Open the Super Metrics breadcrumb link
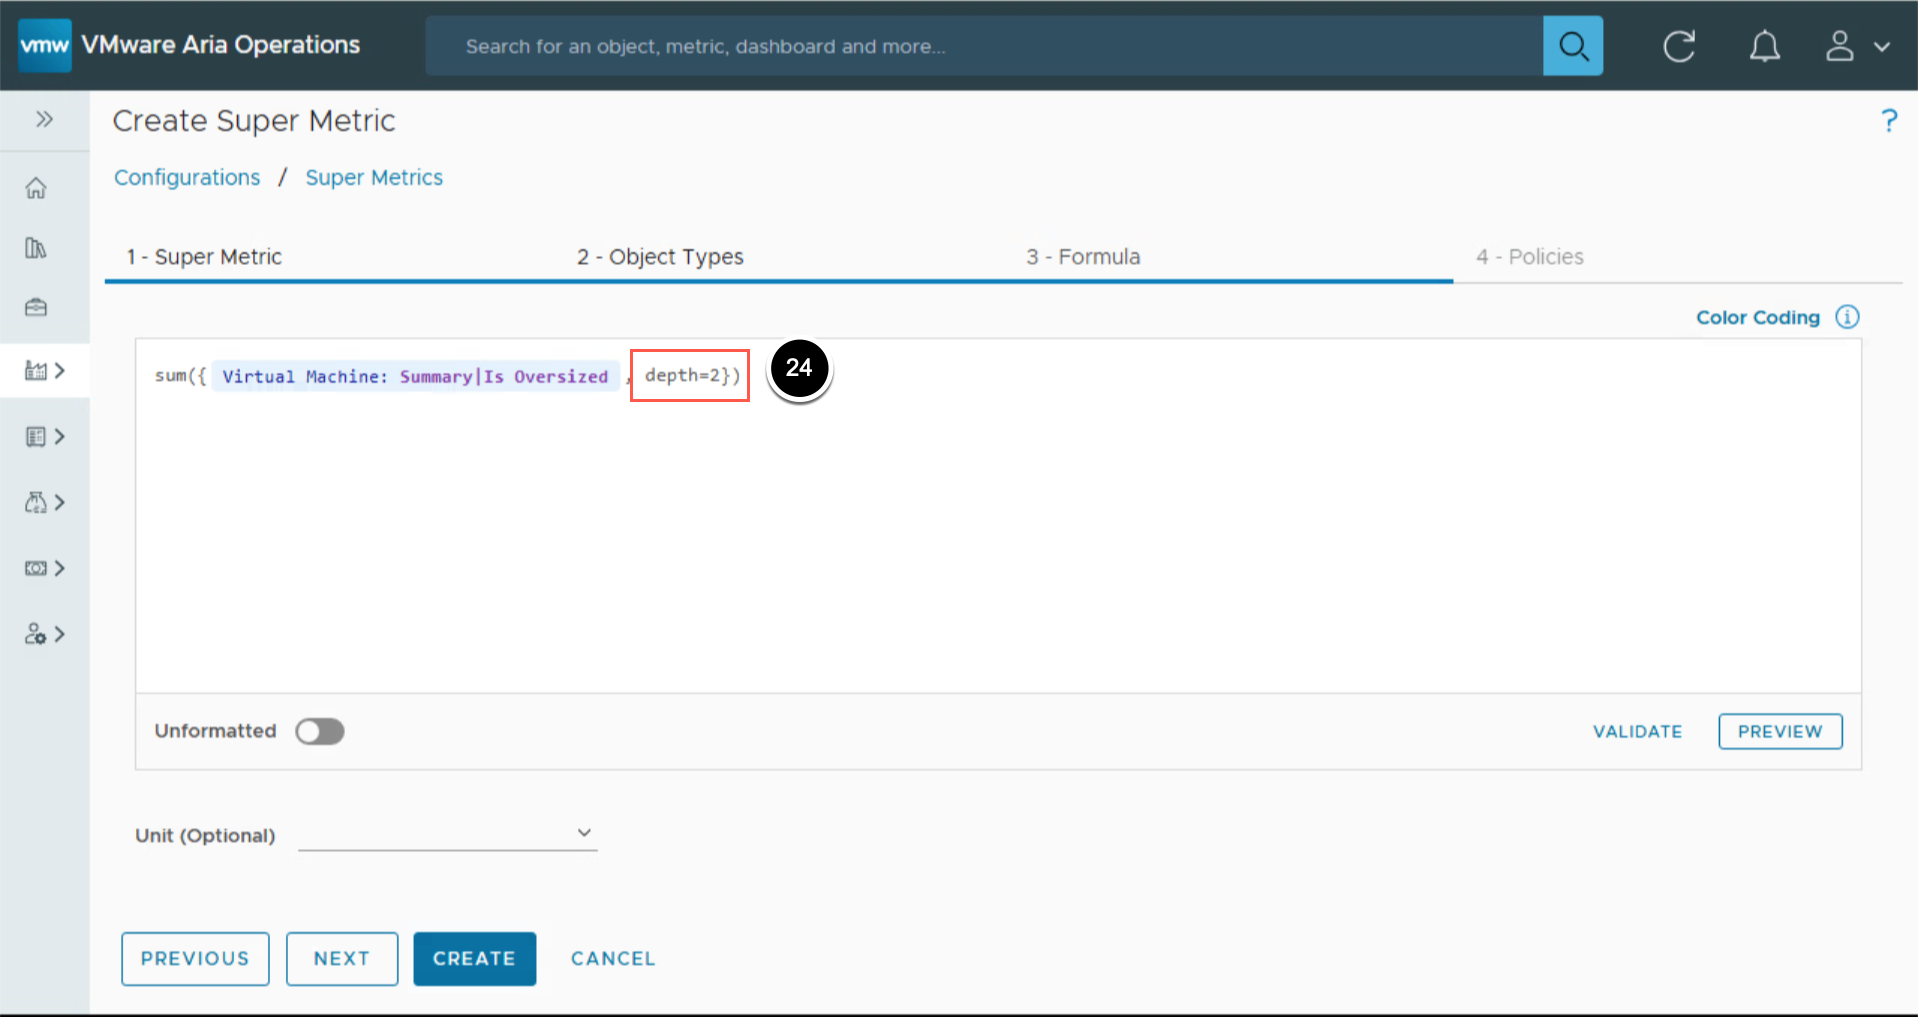This screenshot has height=1017, width=1918. 374,178
